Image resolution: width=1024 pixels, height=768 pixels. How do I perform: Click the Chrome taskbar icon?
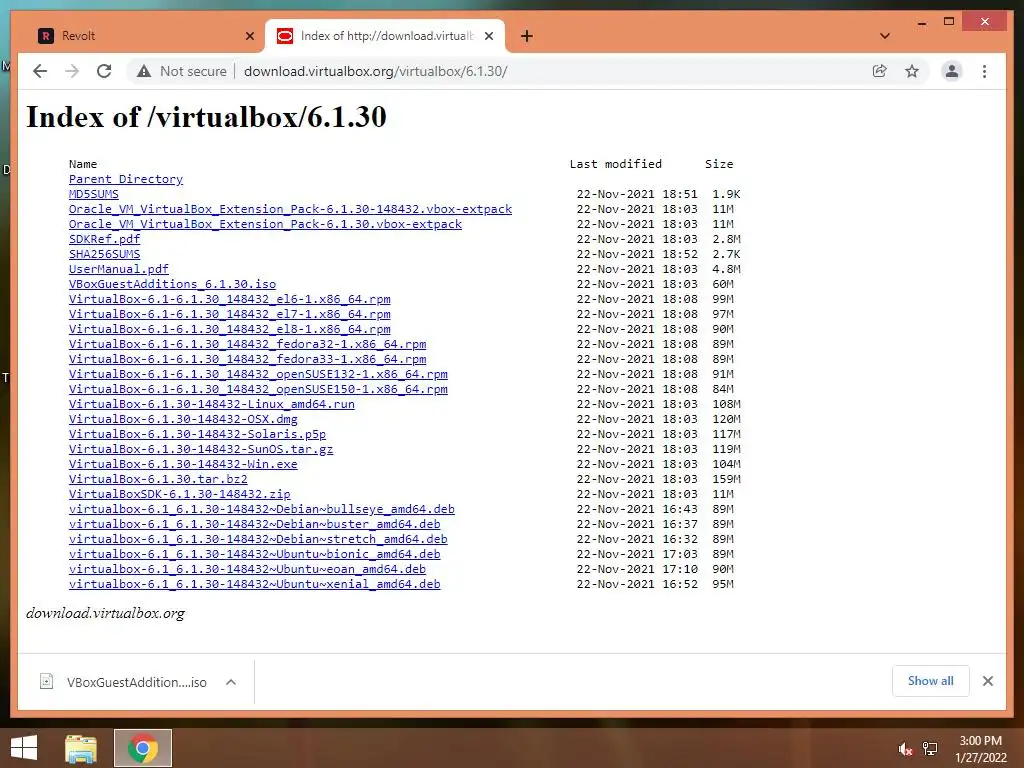point(142,748)
